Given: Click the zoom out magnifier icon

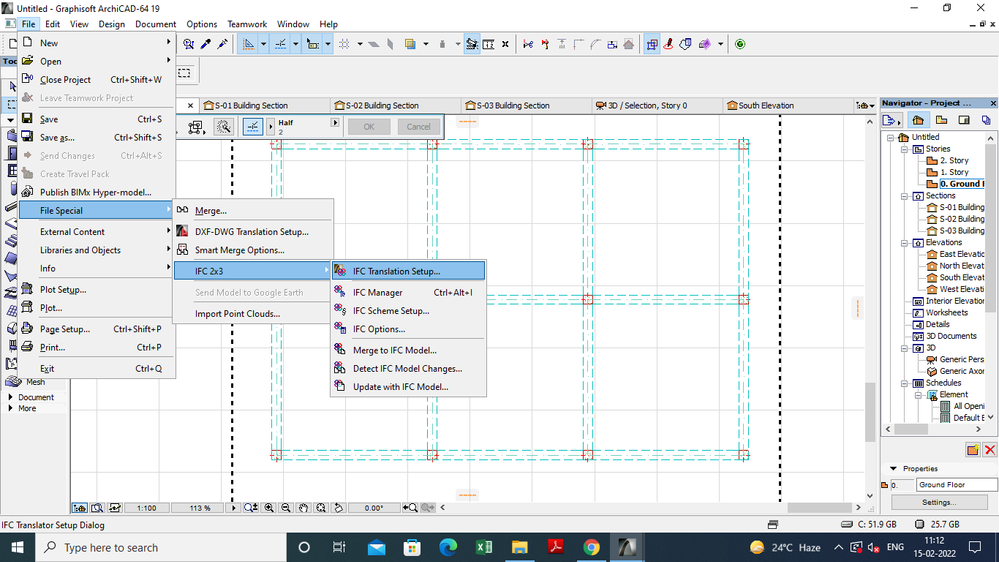Looking at the screenshot, I should pyautogui.click(x=286, y=508).
